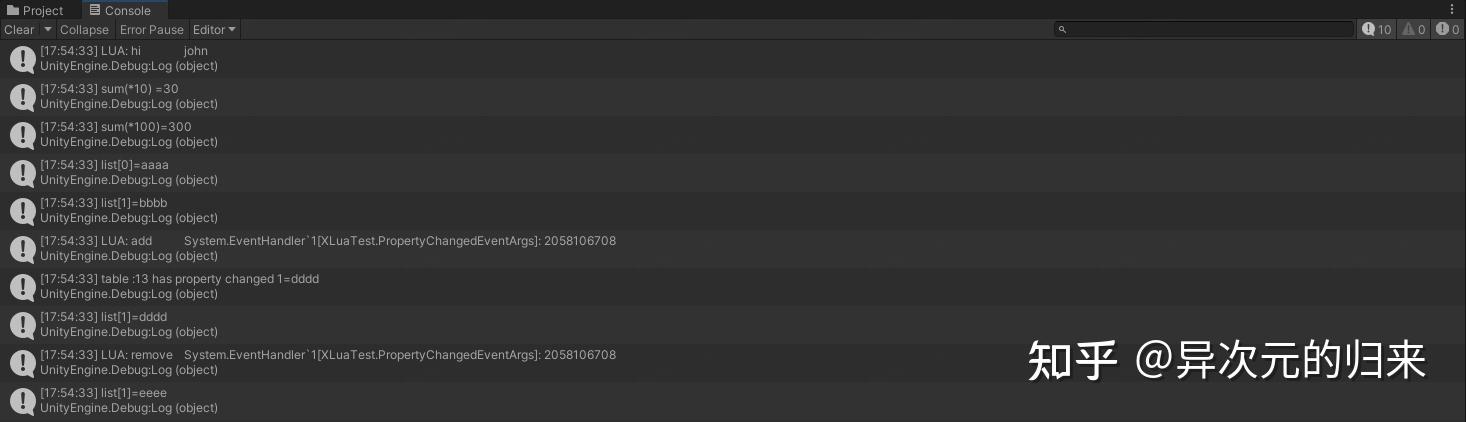Image resolution: width=1466 pixels, height=422 pixels.
Task: Click the info icon beside 'LUA: remove' entry
Action: point(22,363)
